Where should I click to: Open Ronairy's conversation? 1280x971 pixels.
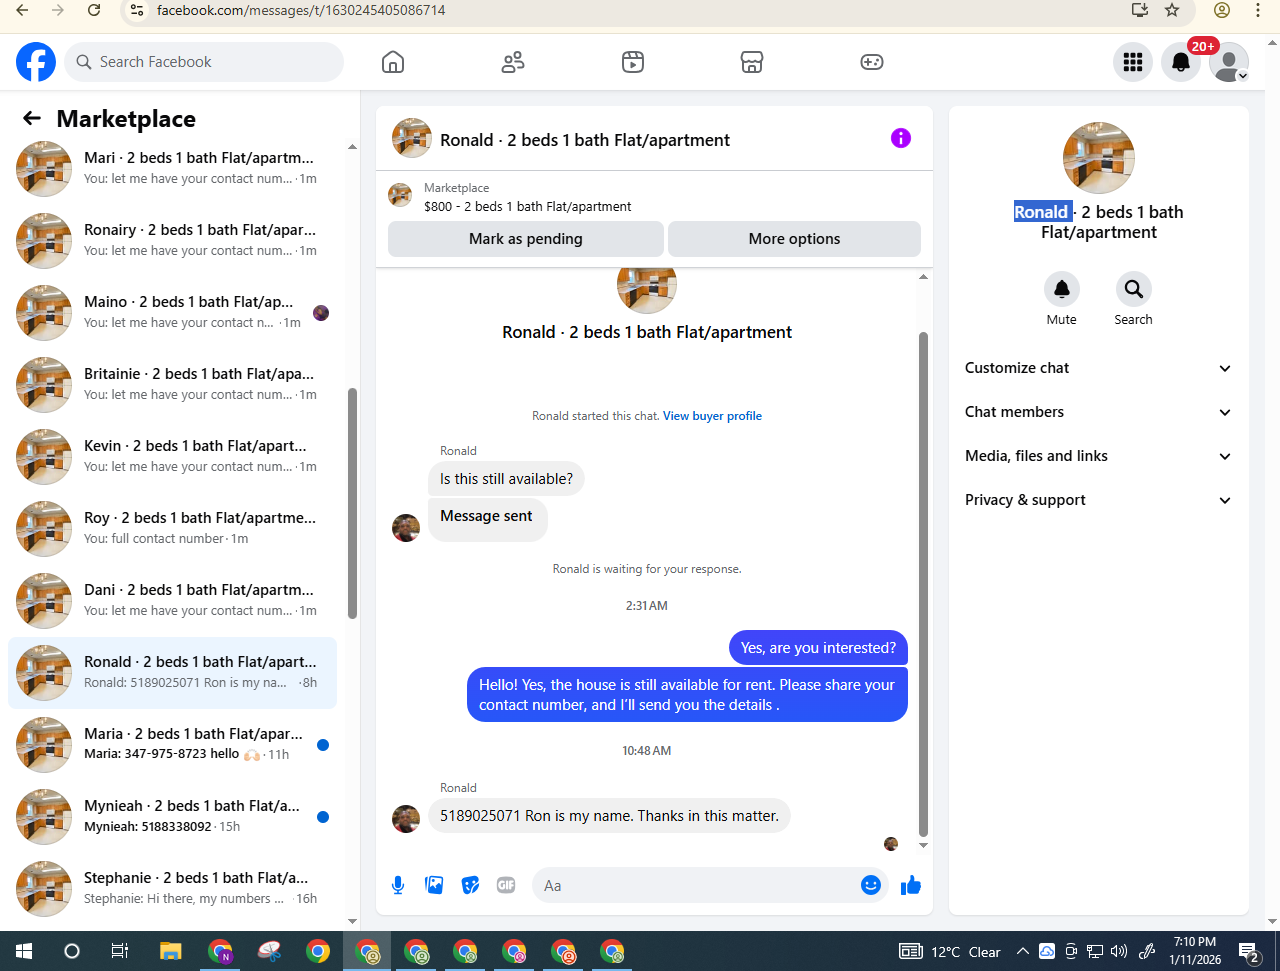tap(172, 240)
